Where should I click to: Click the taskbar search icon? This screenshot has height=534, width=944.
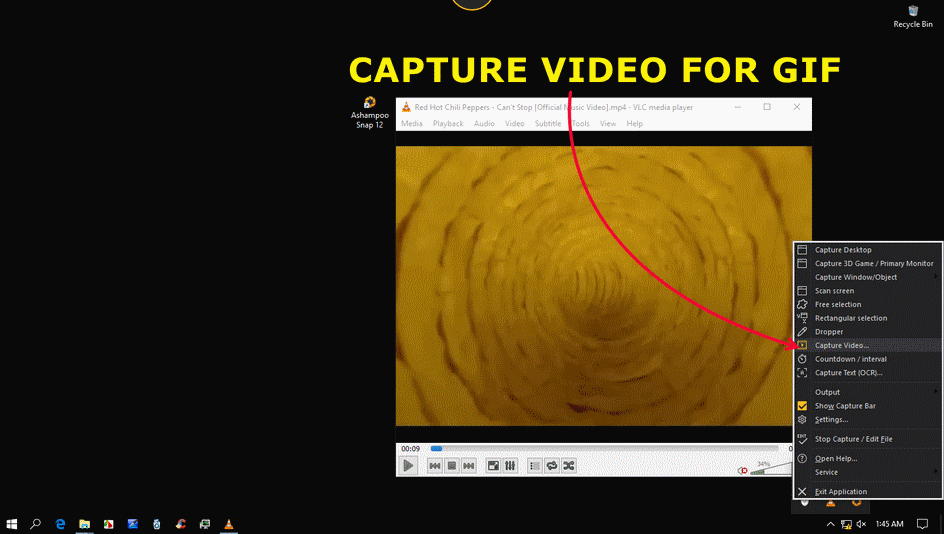tap(36, 524)
